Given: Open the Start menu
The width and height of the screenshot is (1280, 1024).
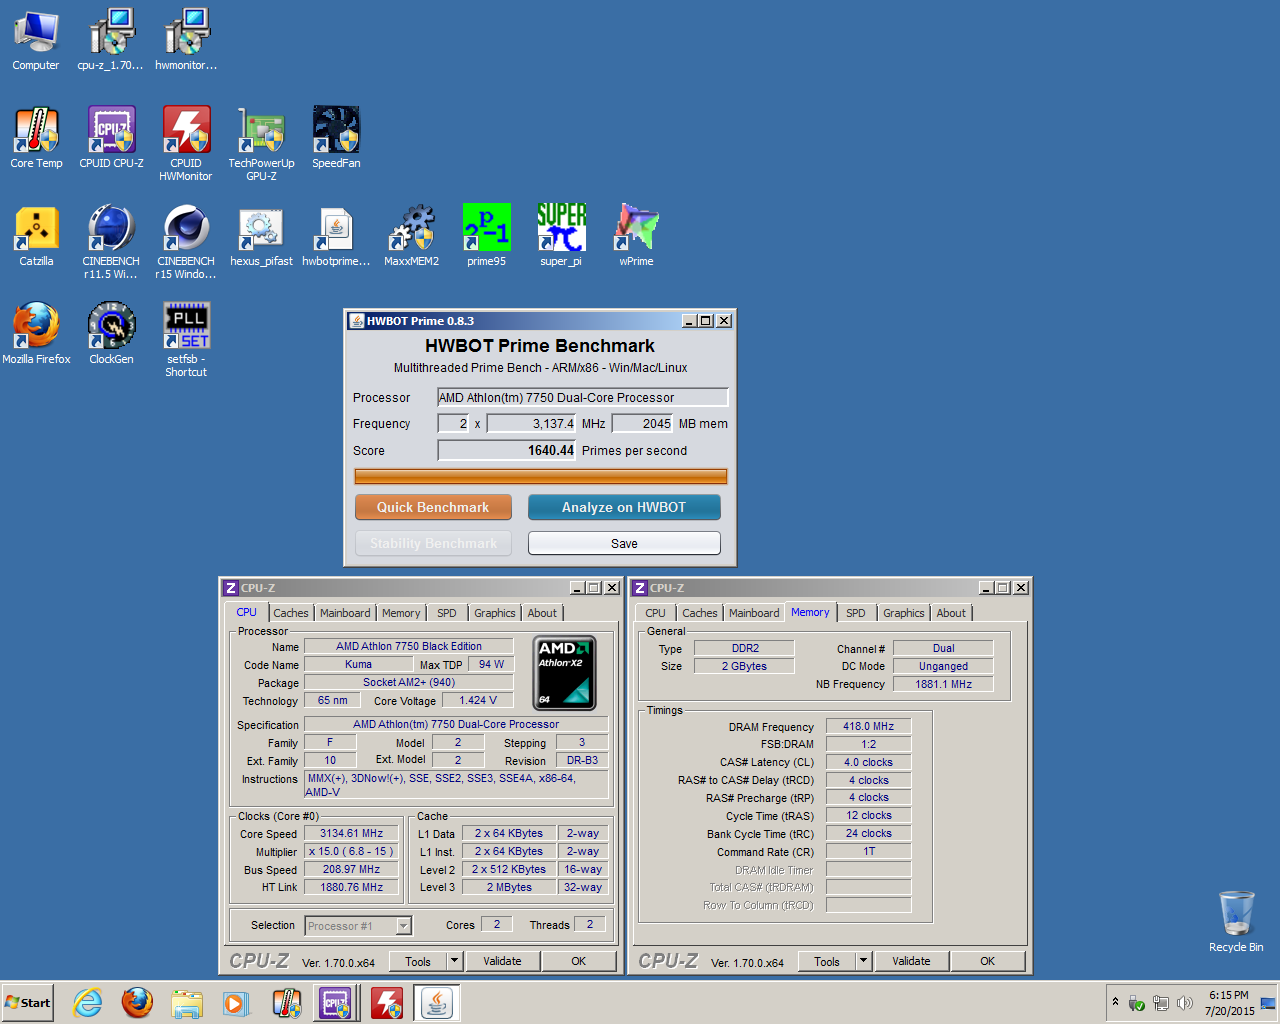Looking at the screenshot, I should click(x=28, y=1002).
